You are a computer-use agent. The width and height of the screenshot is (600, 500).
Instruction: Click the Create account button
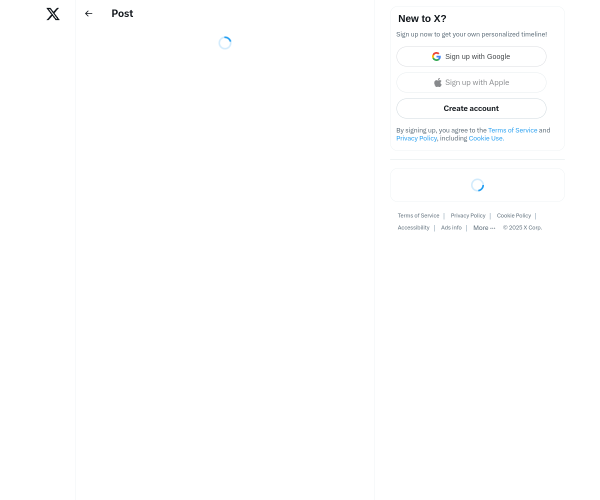coord(471,109)
